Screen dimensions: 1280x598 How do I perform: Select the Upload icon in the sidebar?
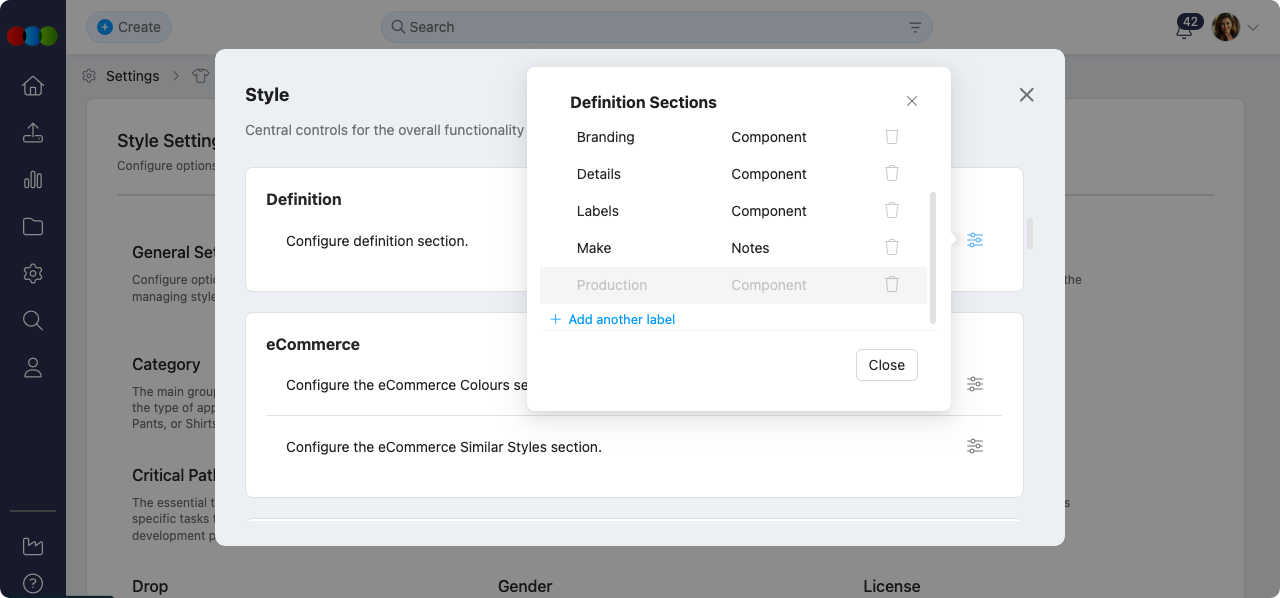pos(32,133)
